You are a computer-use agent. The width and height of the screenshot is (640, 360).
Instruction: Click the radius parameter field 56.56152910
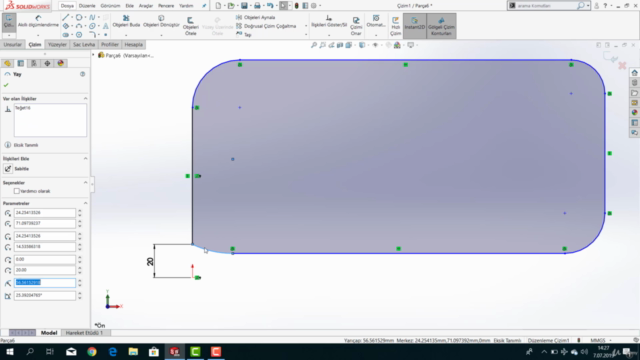tap(45, 282)
